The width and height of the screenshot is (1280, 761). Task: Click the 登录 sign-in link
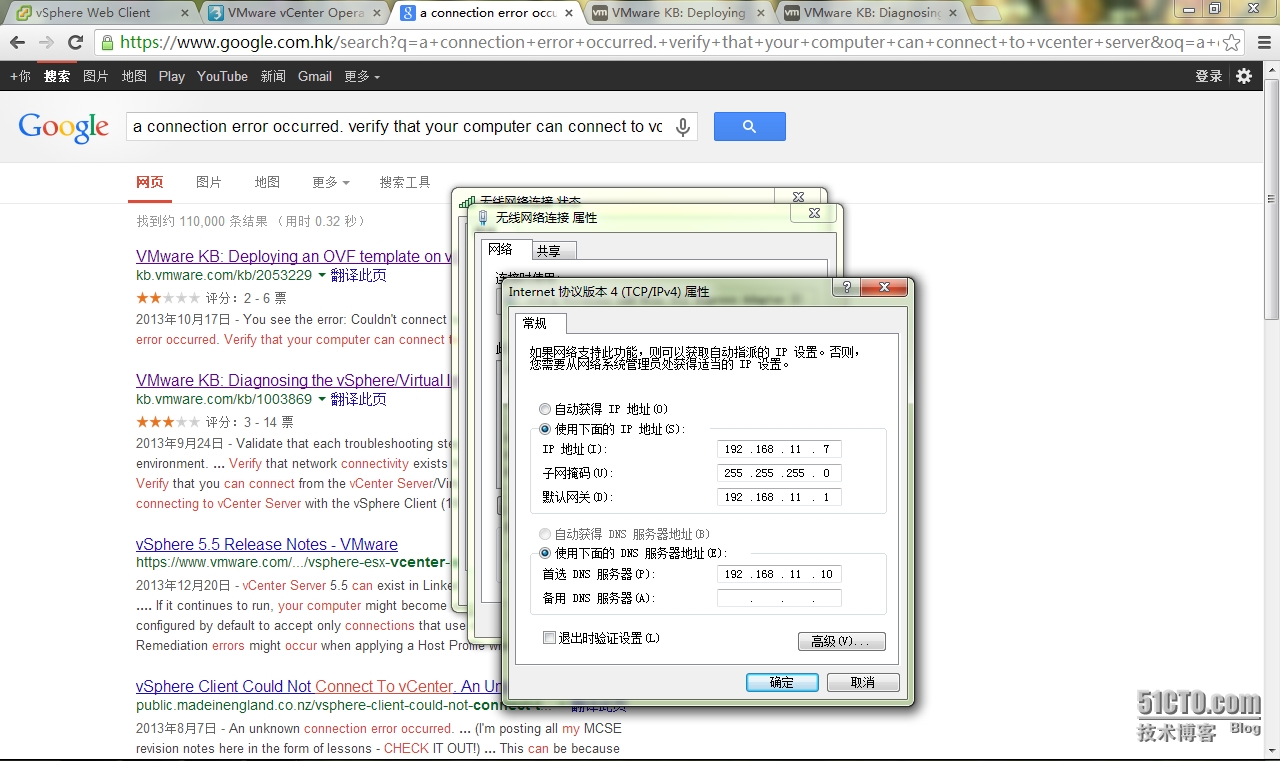tap(1209, 76)
